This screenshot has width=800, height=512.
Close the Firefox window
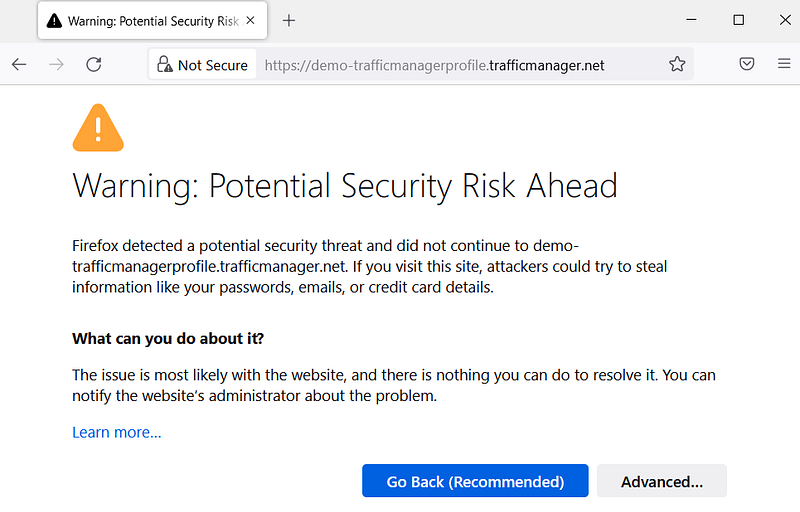click(x=782, y=20)
